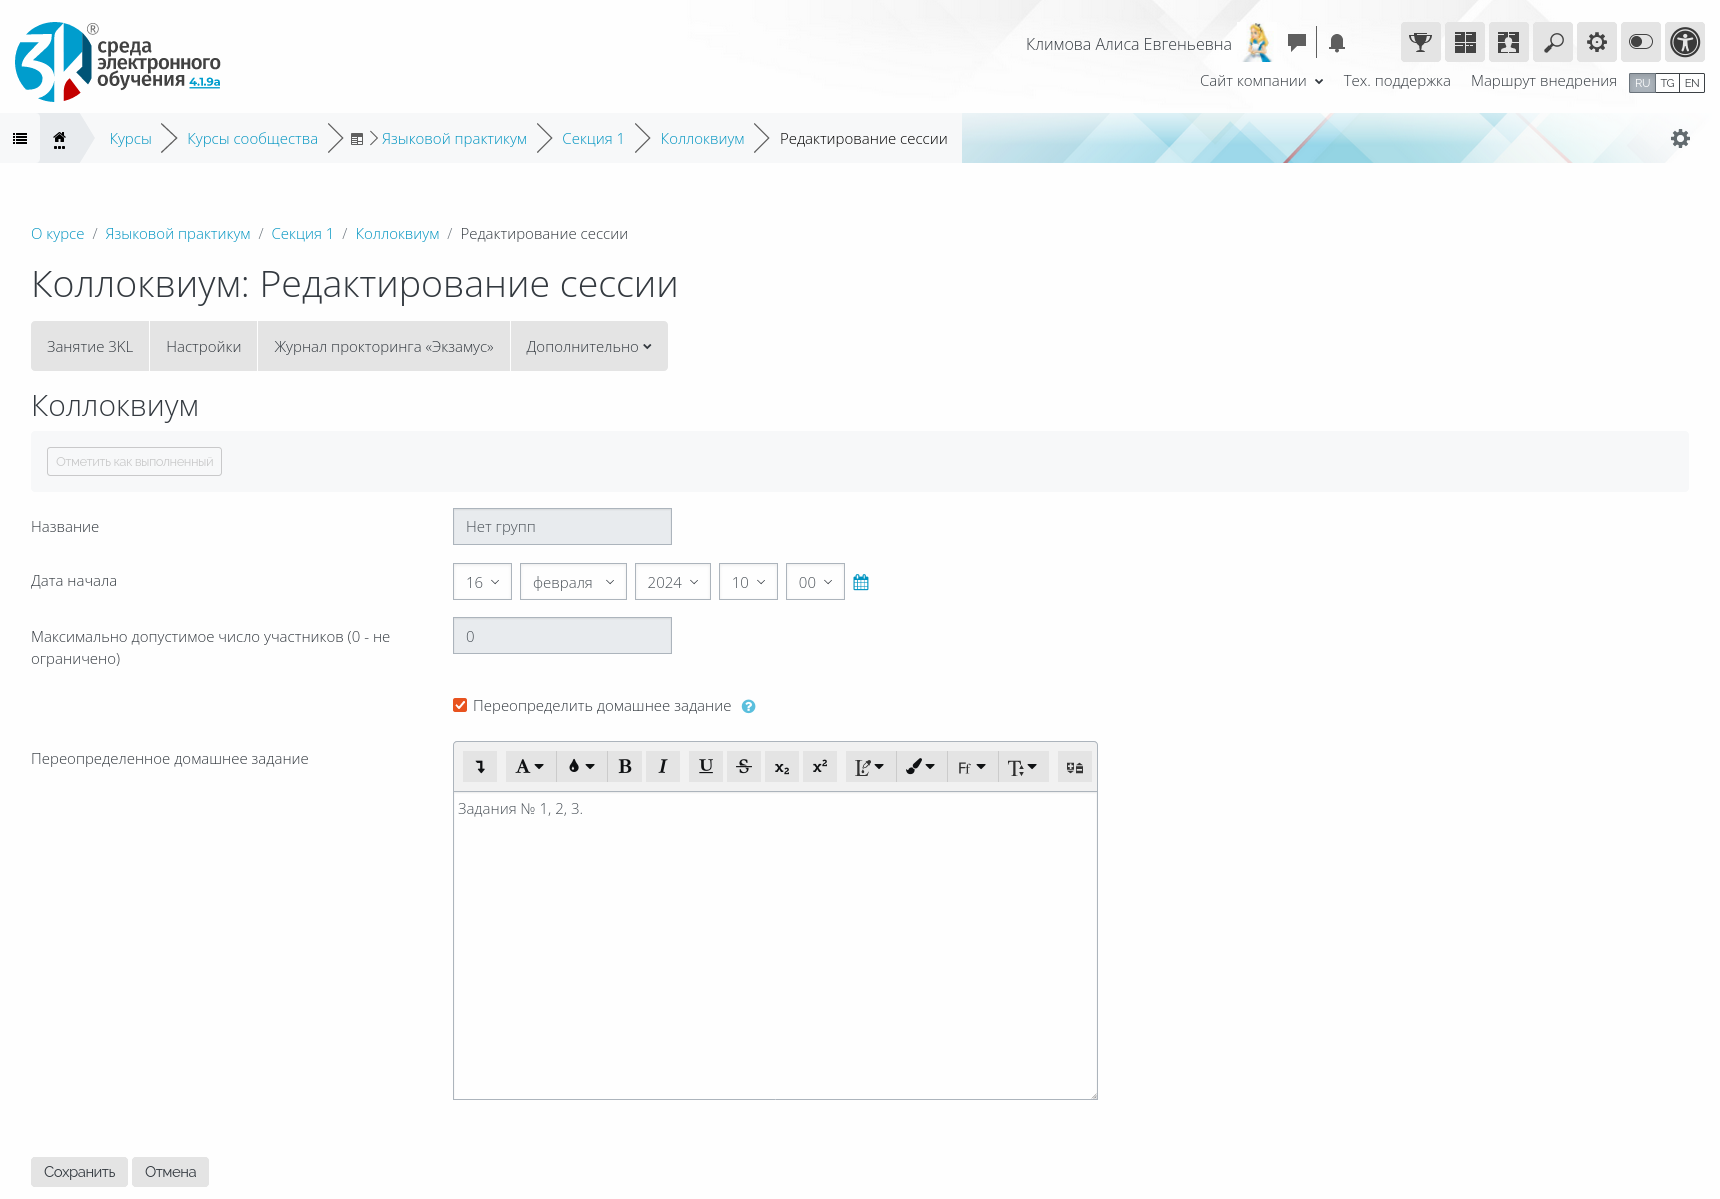Open messages chat bubble icon
Viewport: 1720px width, 1199px height.
(1296, 43)
